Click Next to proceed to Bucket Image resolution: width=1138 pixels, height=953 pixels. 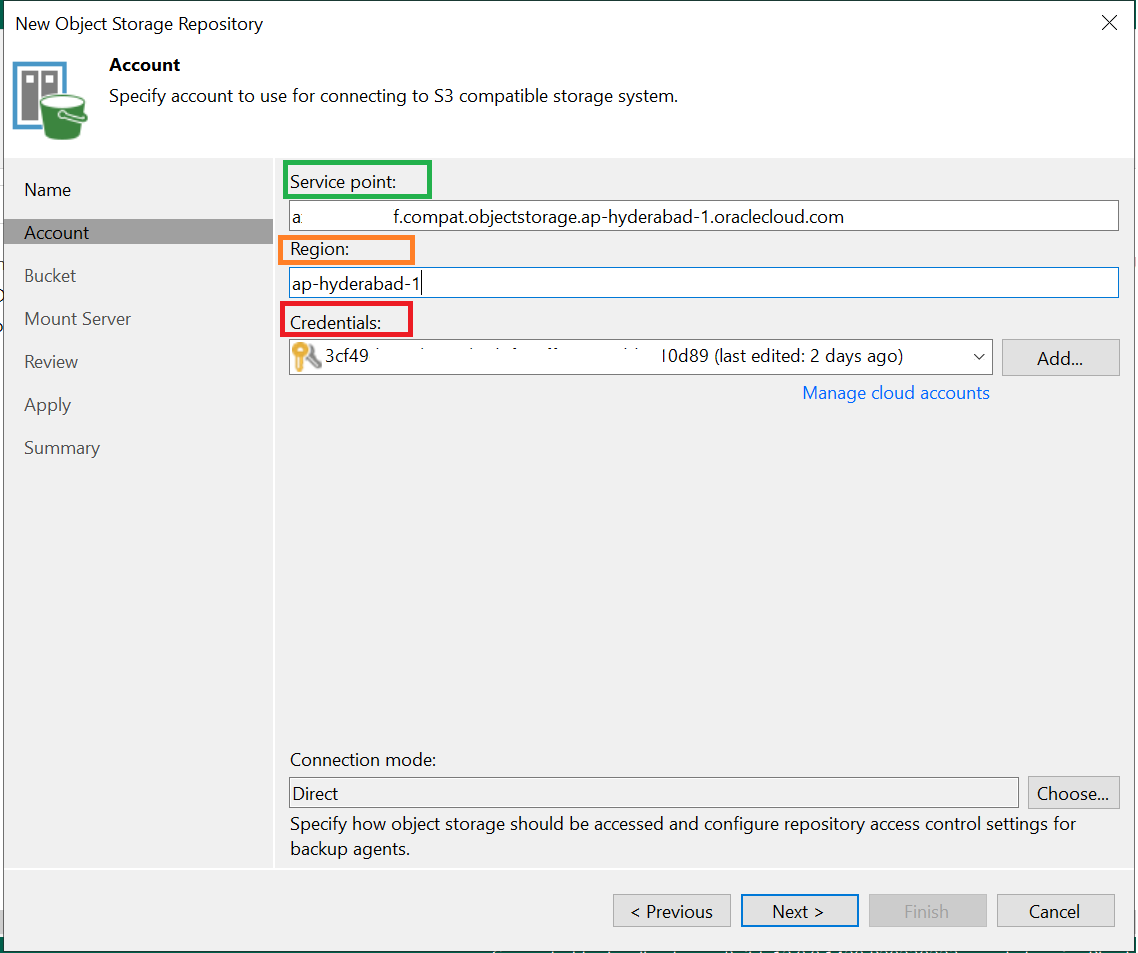tap(799, 910)
